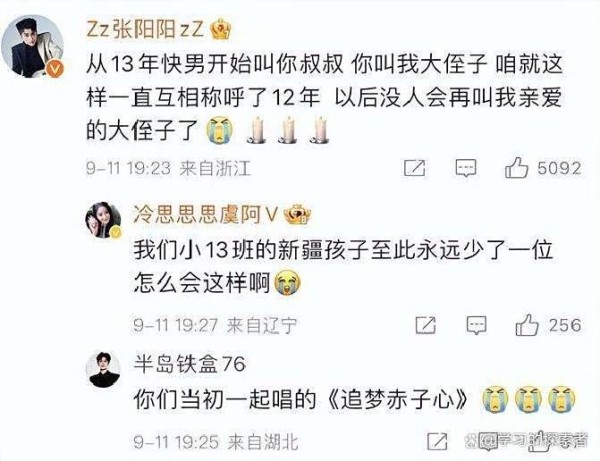Open 冷思思思虞阿V profile avatar
600x461 pixels.
tap(103, 220)
